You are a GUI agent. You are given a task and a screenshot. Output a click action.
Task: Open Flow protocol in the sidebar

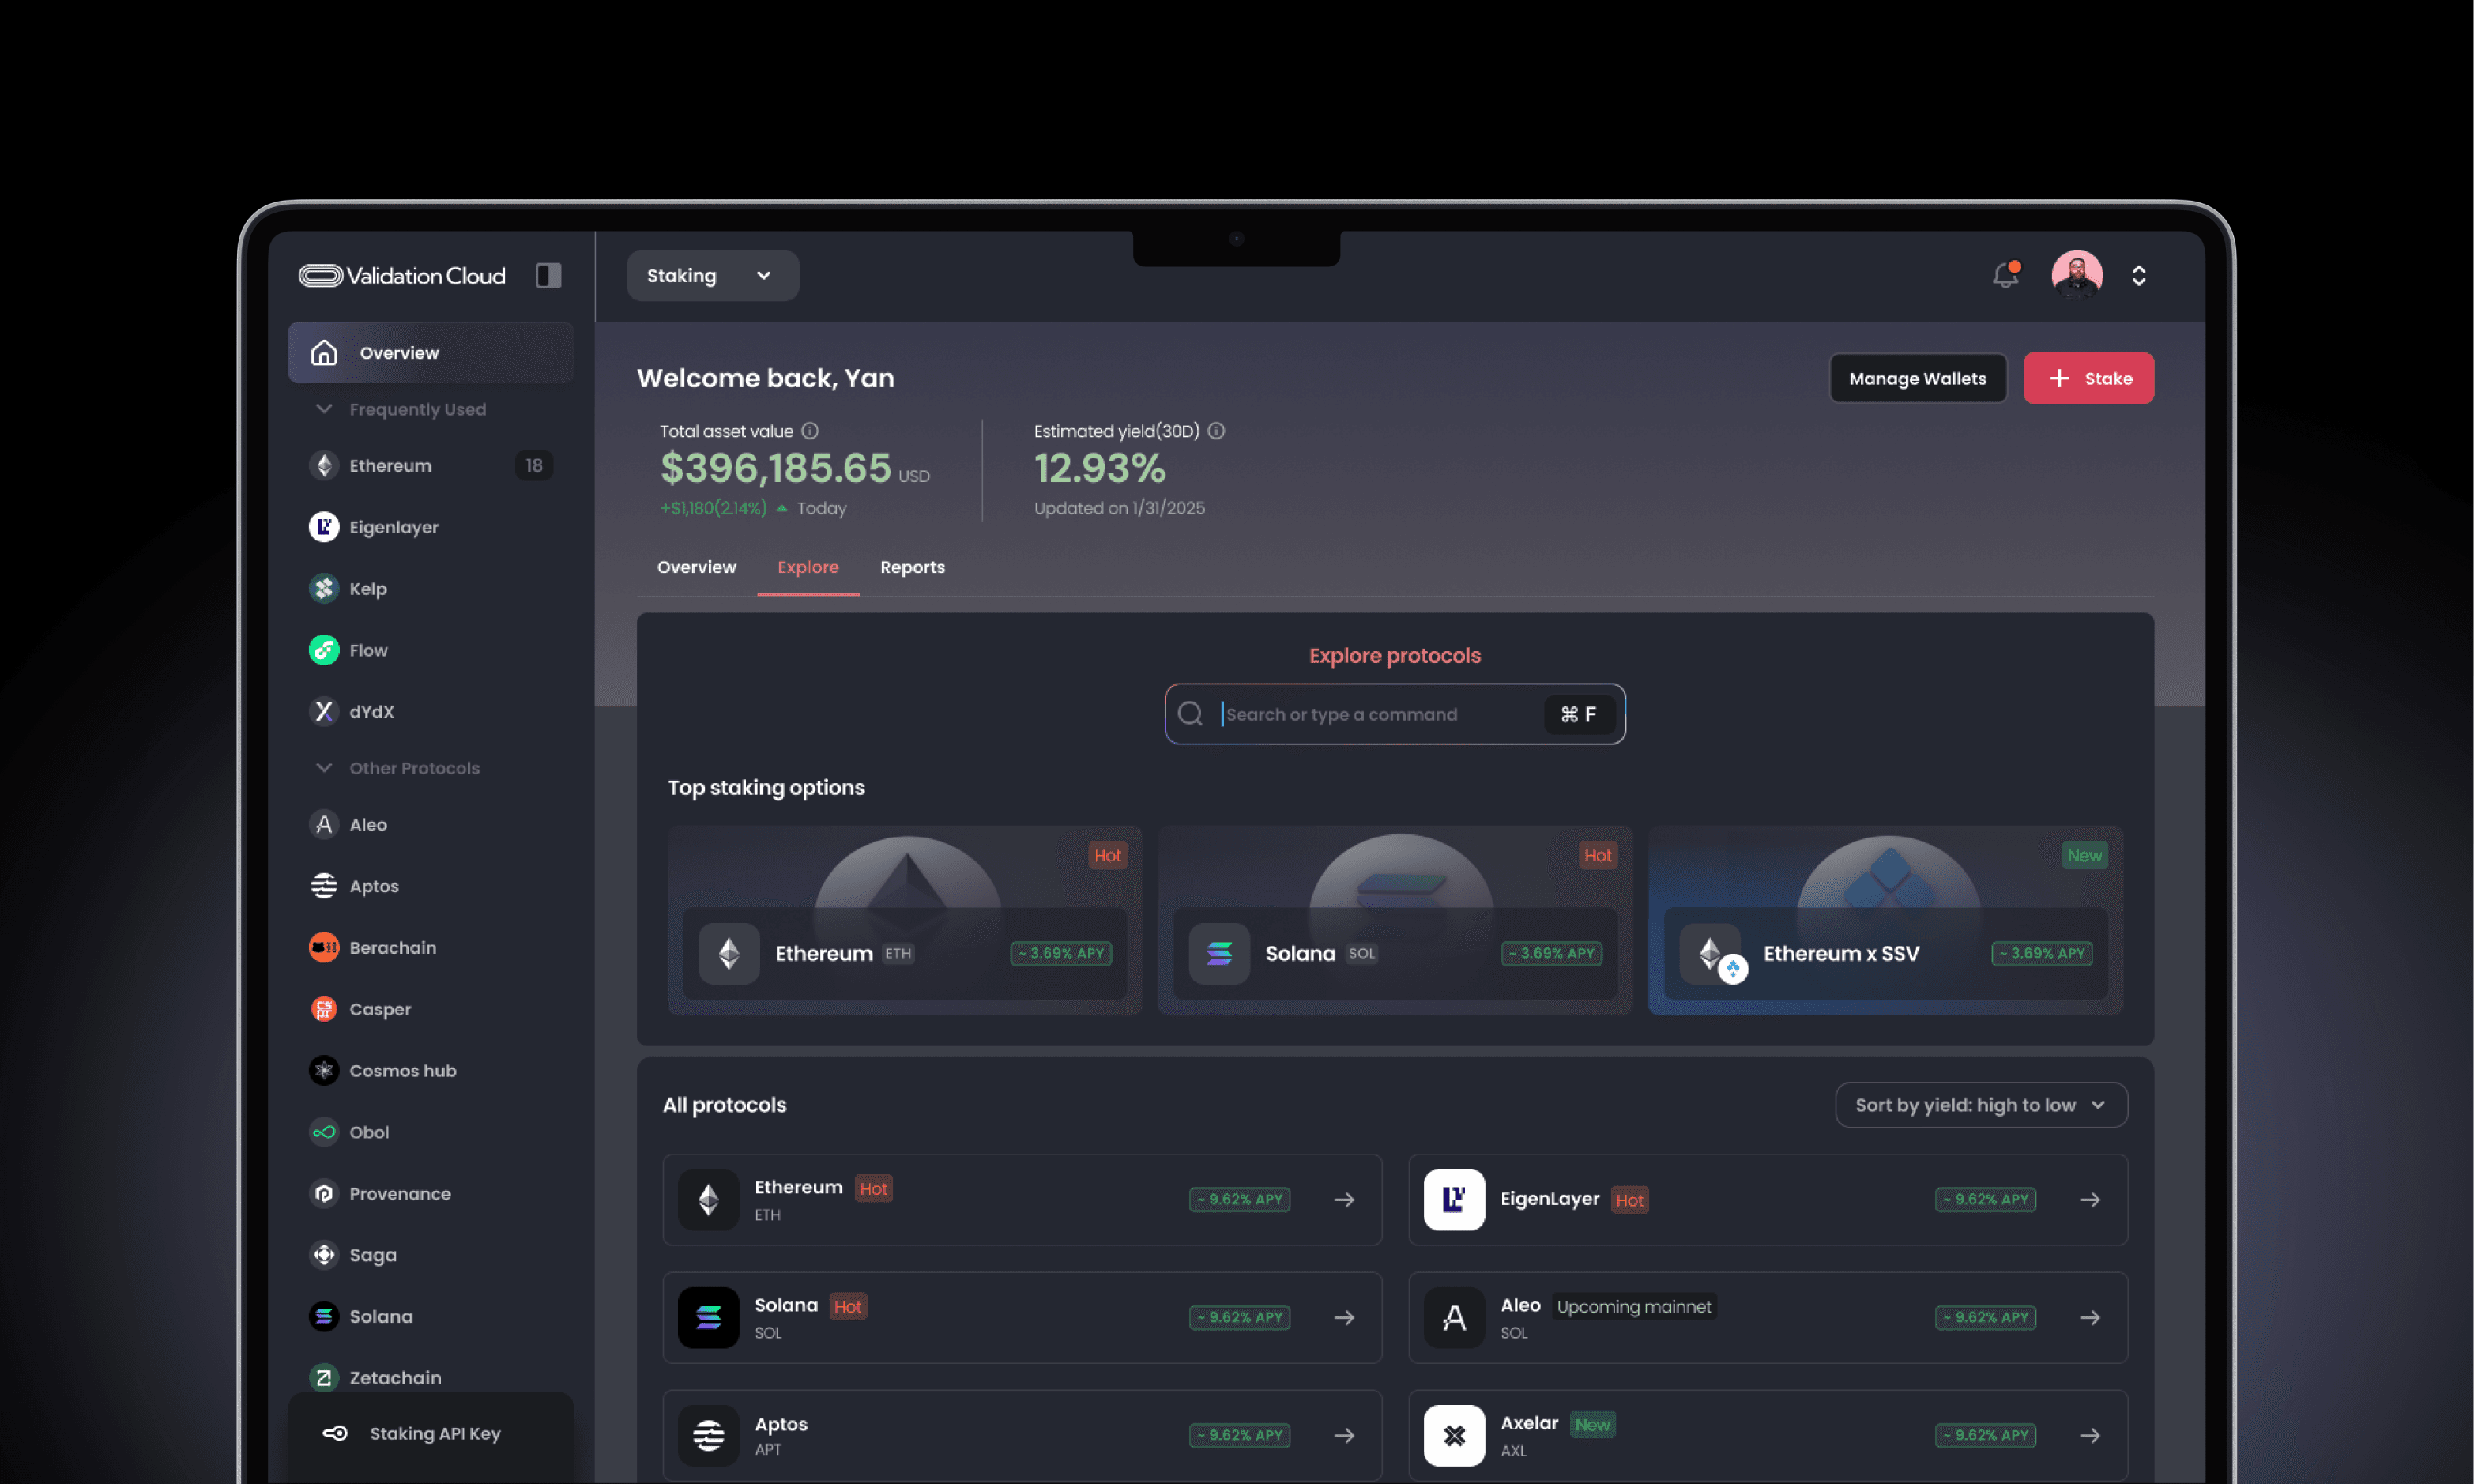tap(368, 650)
